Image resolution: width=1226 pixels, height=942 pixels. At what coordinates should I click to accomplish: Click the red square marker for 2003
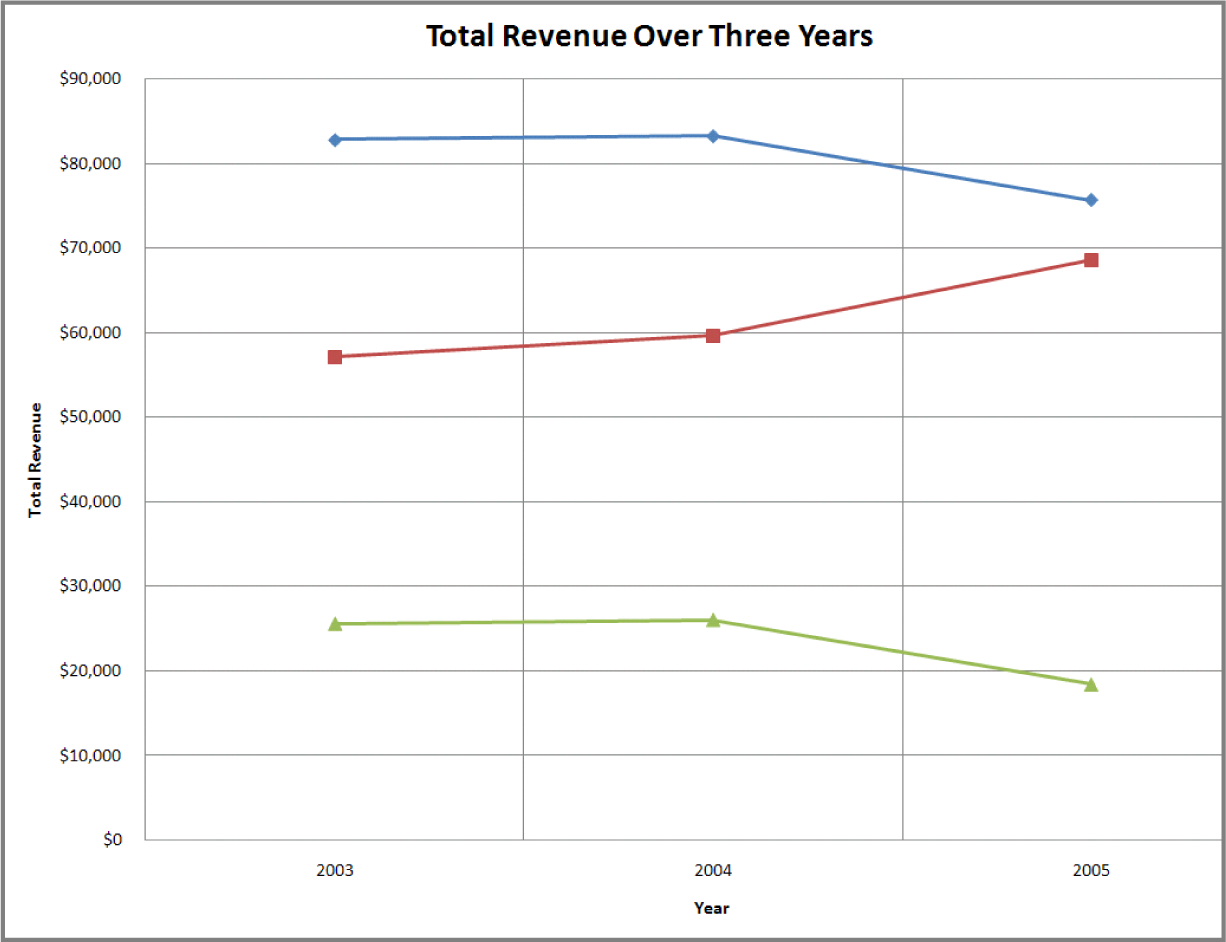[335, 357]
